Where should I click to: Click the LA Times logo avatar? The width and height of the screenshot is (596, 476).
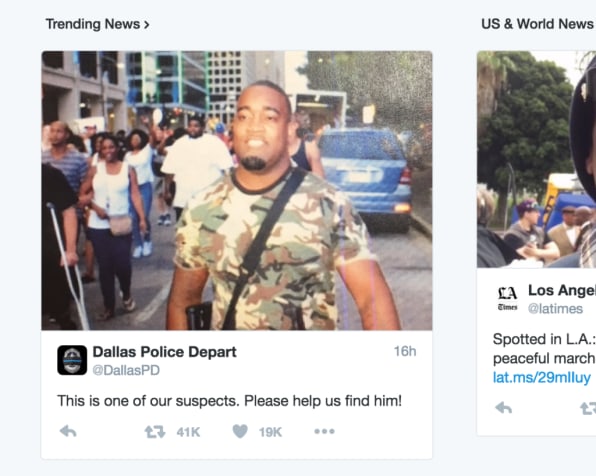tap(507, 299)
